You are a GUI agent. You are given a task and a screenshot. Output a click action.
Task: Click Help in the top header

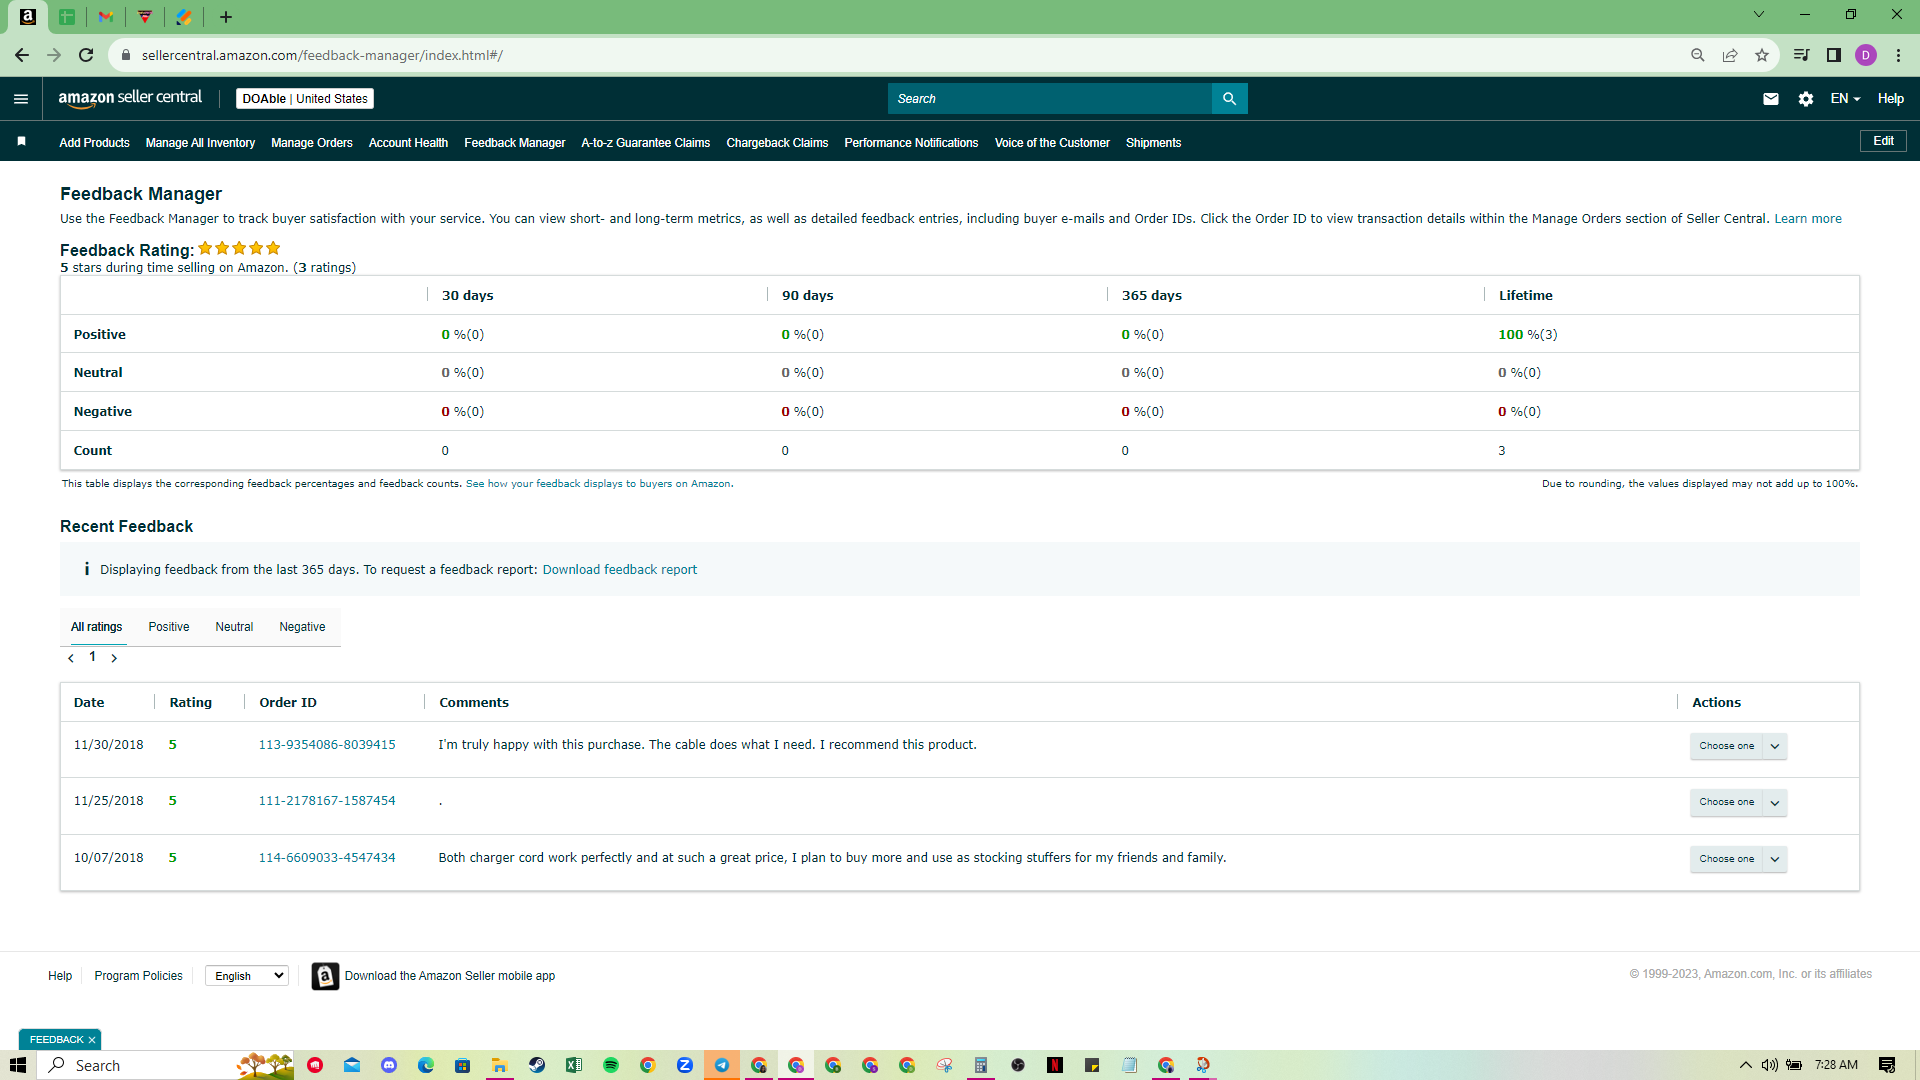pyautogui.click(x=1890, y=99)
